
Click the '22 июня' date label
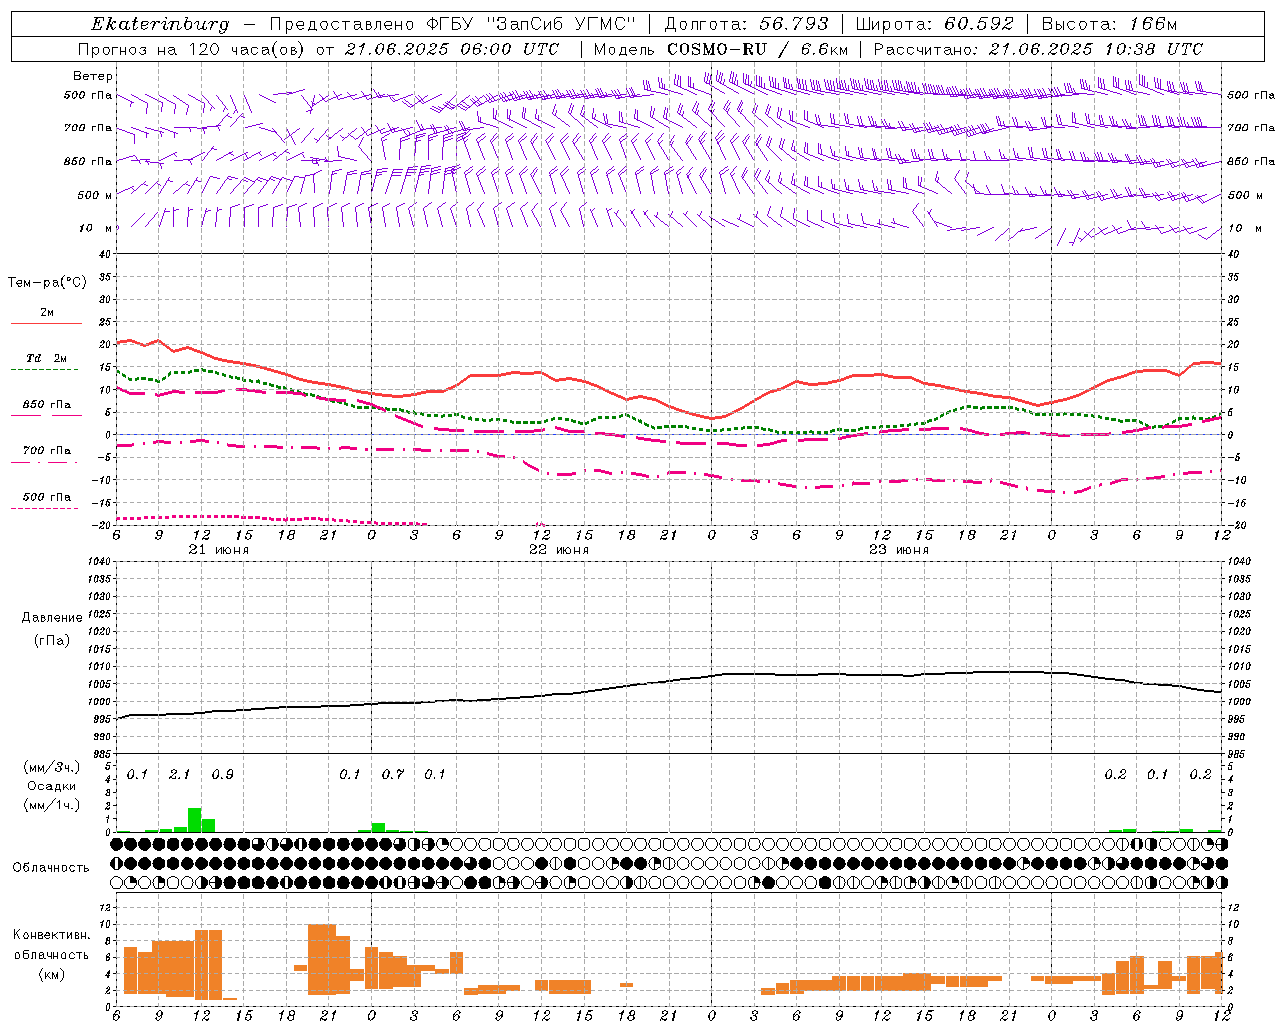pos(559,550)
